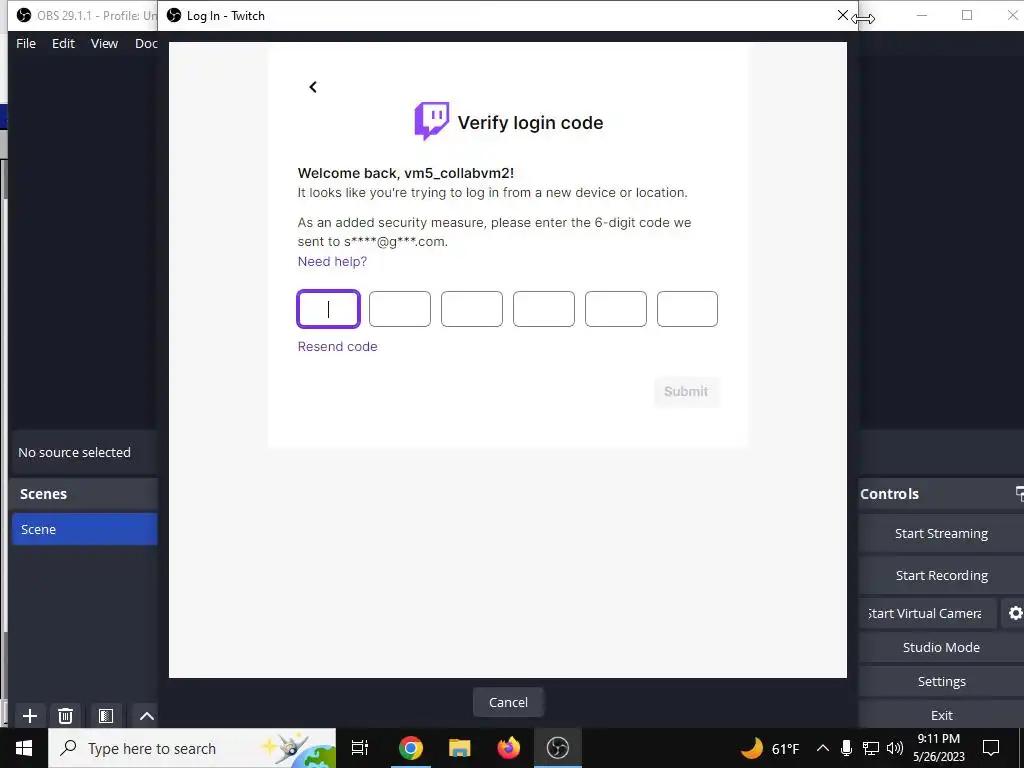Click the microphone tray icon
1024x768 pixels.
coord(846,748)
